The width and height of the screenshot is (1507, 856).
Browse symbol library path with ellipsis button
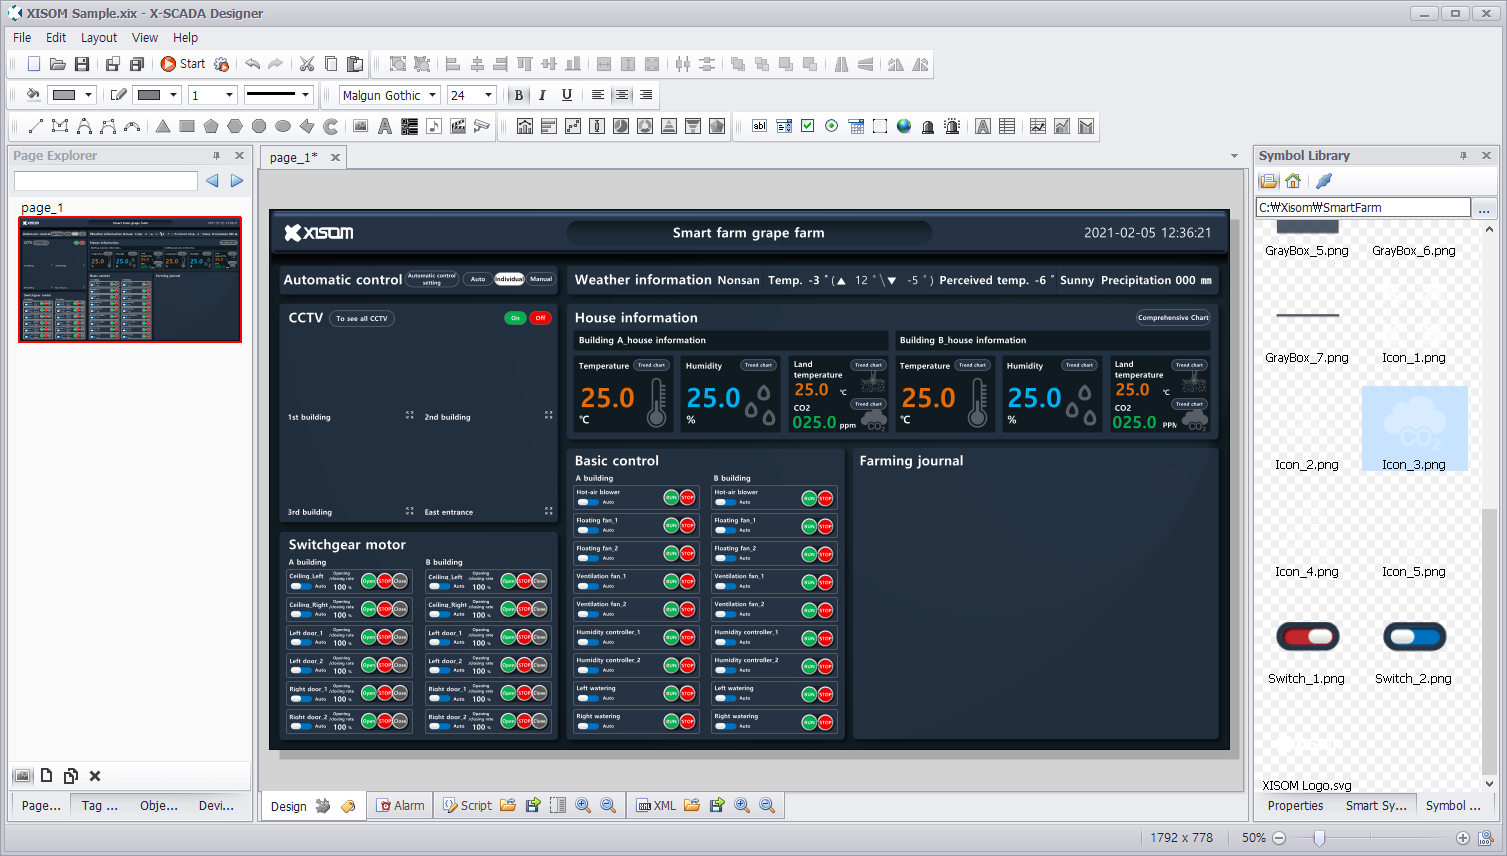1484,207
